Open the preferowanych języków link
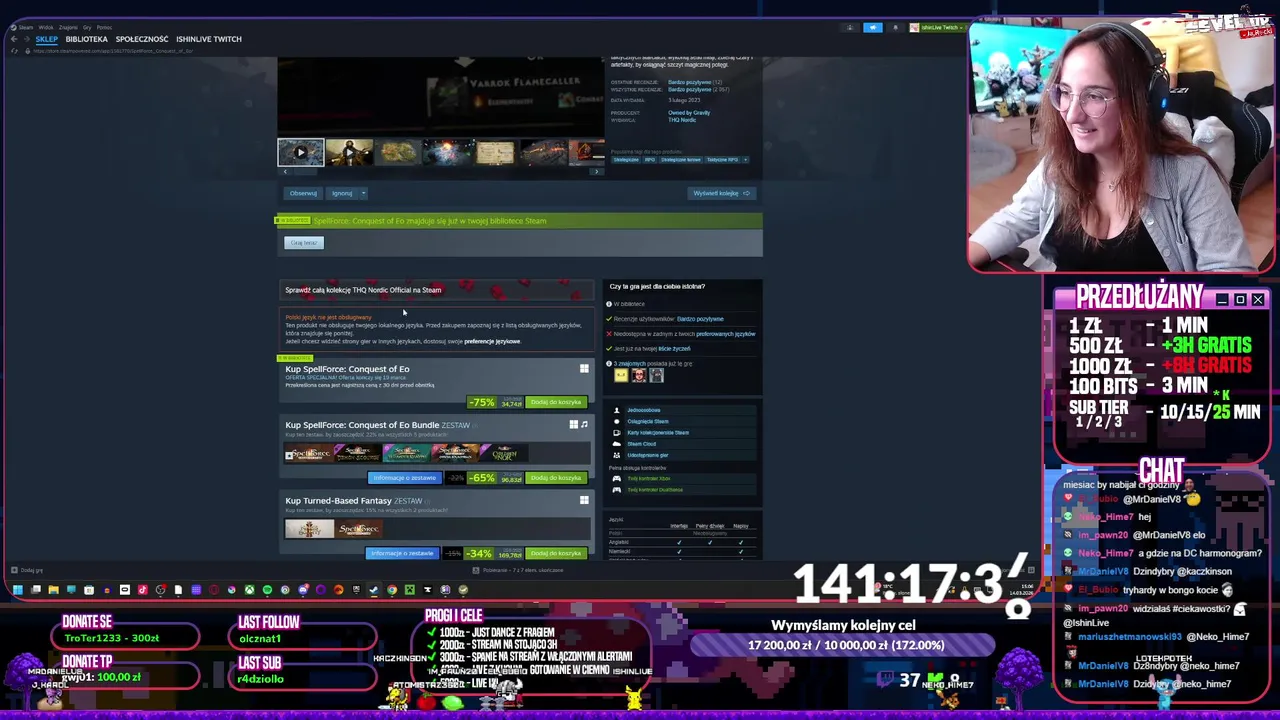Viewport: 1280px width, 720px height. [x=726, y=334]
